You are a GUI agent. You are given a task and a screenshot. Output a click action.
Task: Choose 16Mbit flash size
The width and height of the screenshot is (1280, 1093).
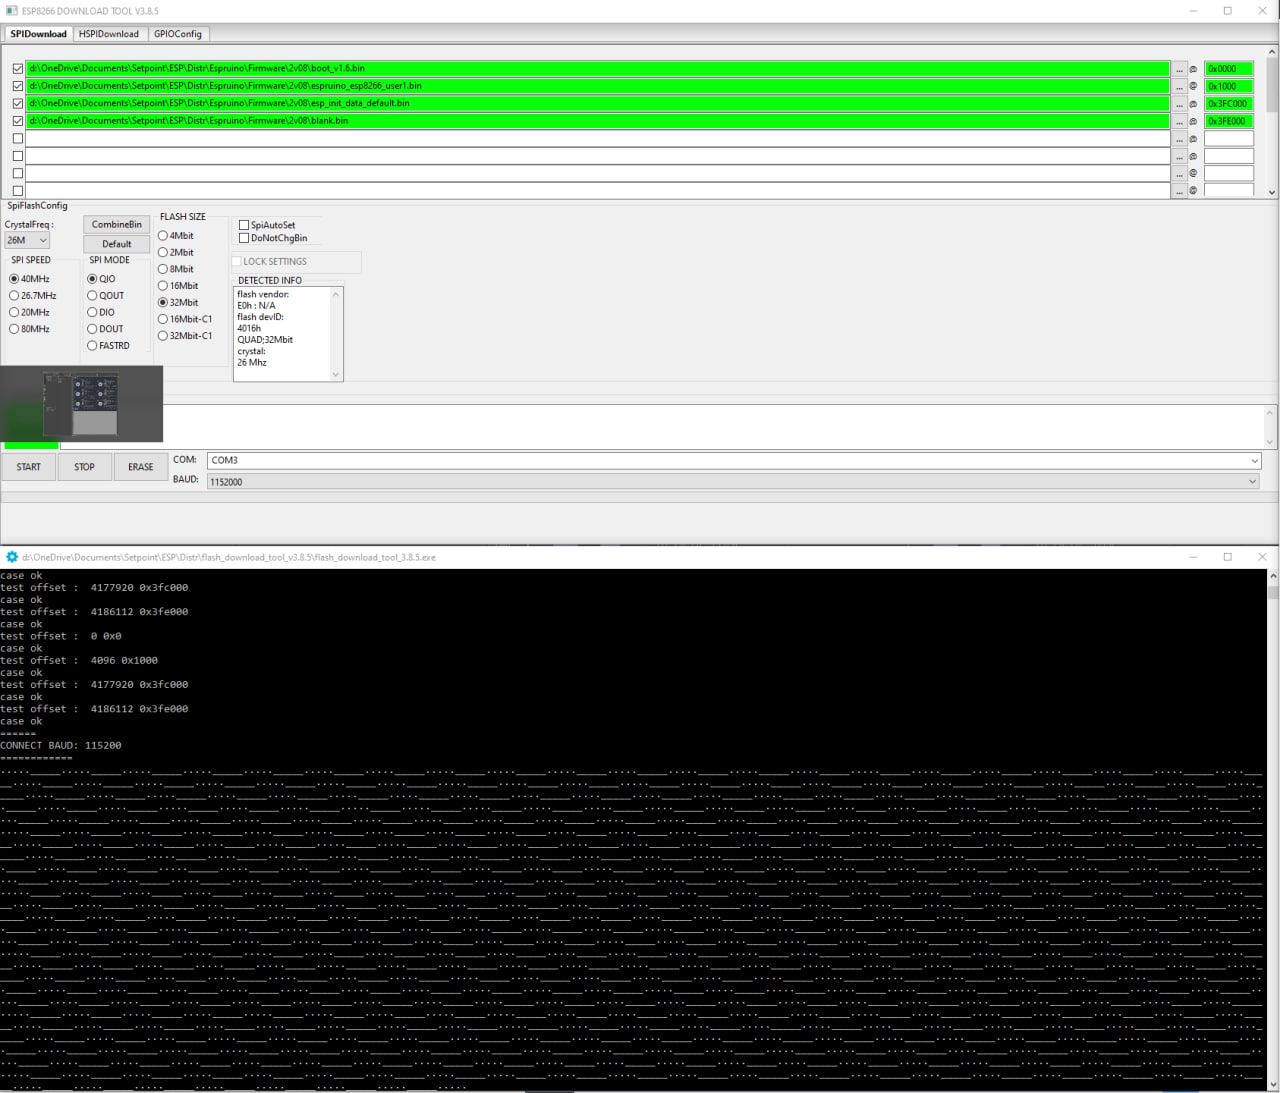[163, 286]
